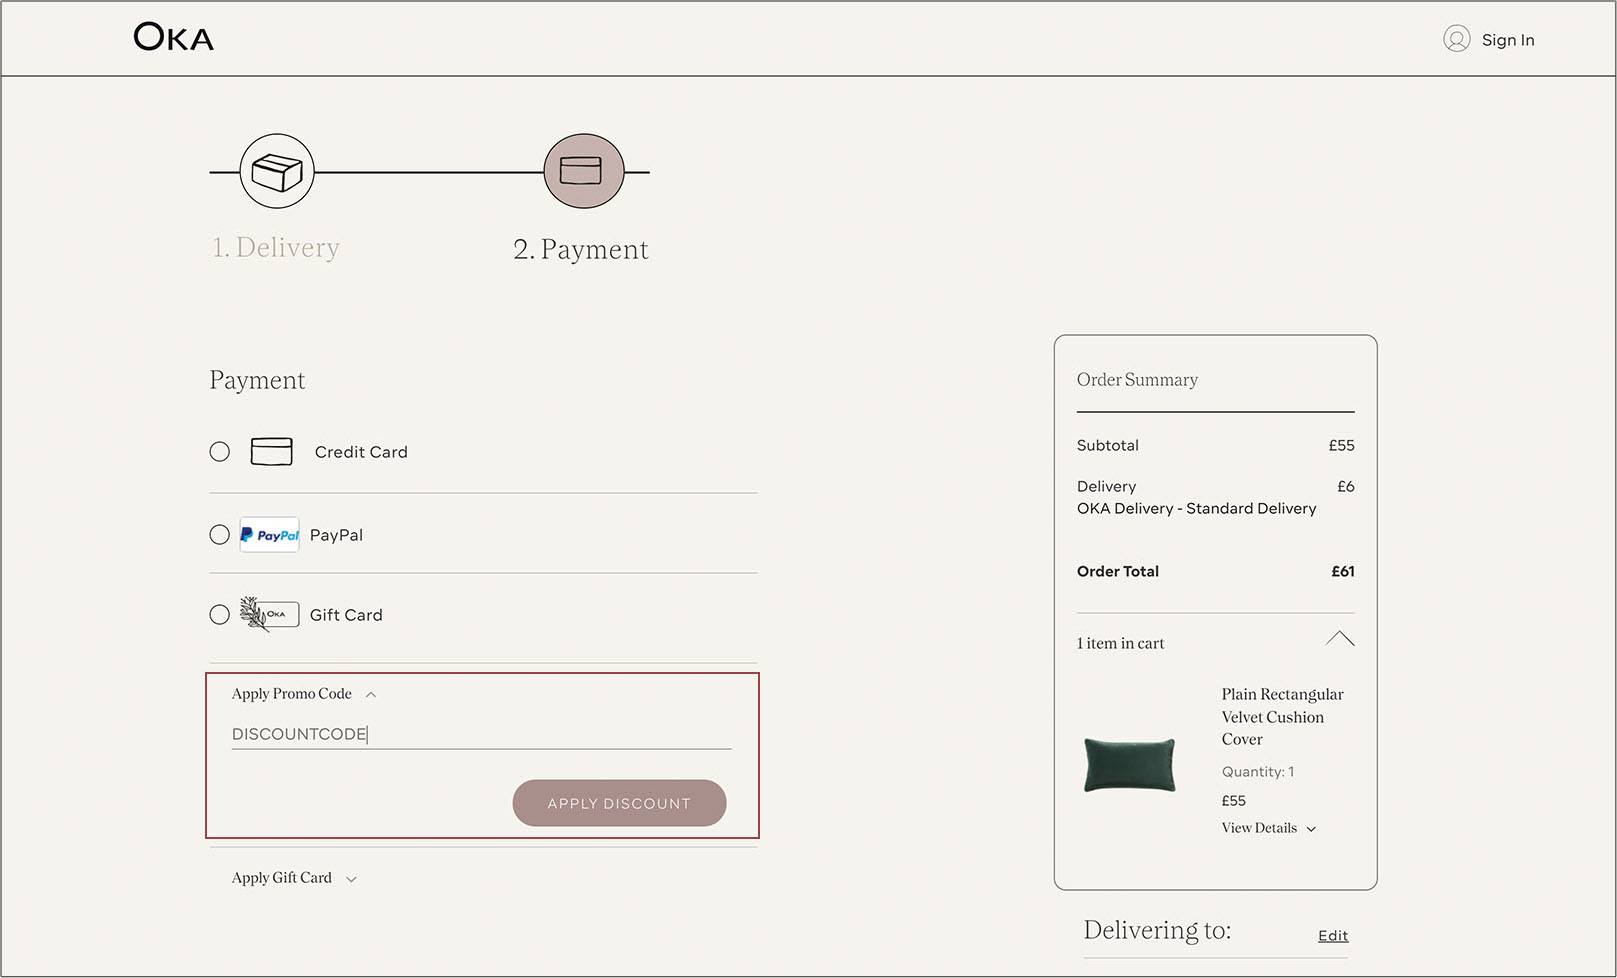Viewport: 1617px width, 978px height.
Task: Expand View Details for the cushion
Action: [x=1268, y=828]
